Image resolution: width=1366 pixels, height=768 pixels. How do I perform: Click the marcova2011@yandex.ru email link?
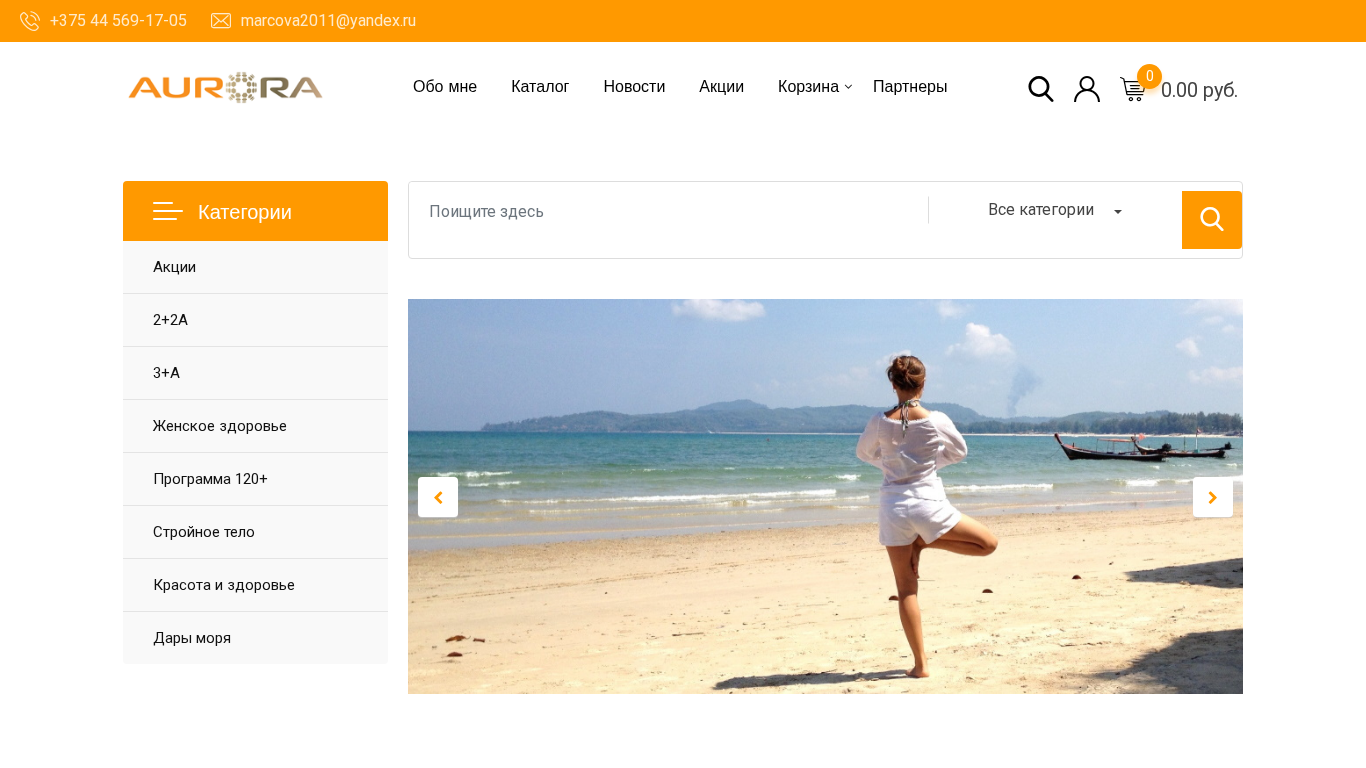tap(328, 21)
